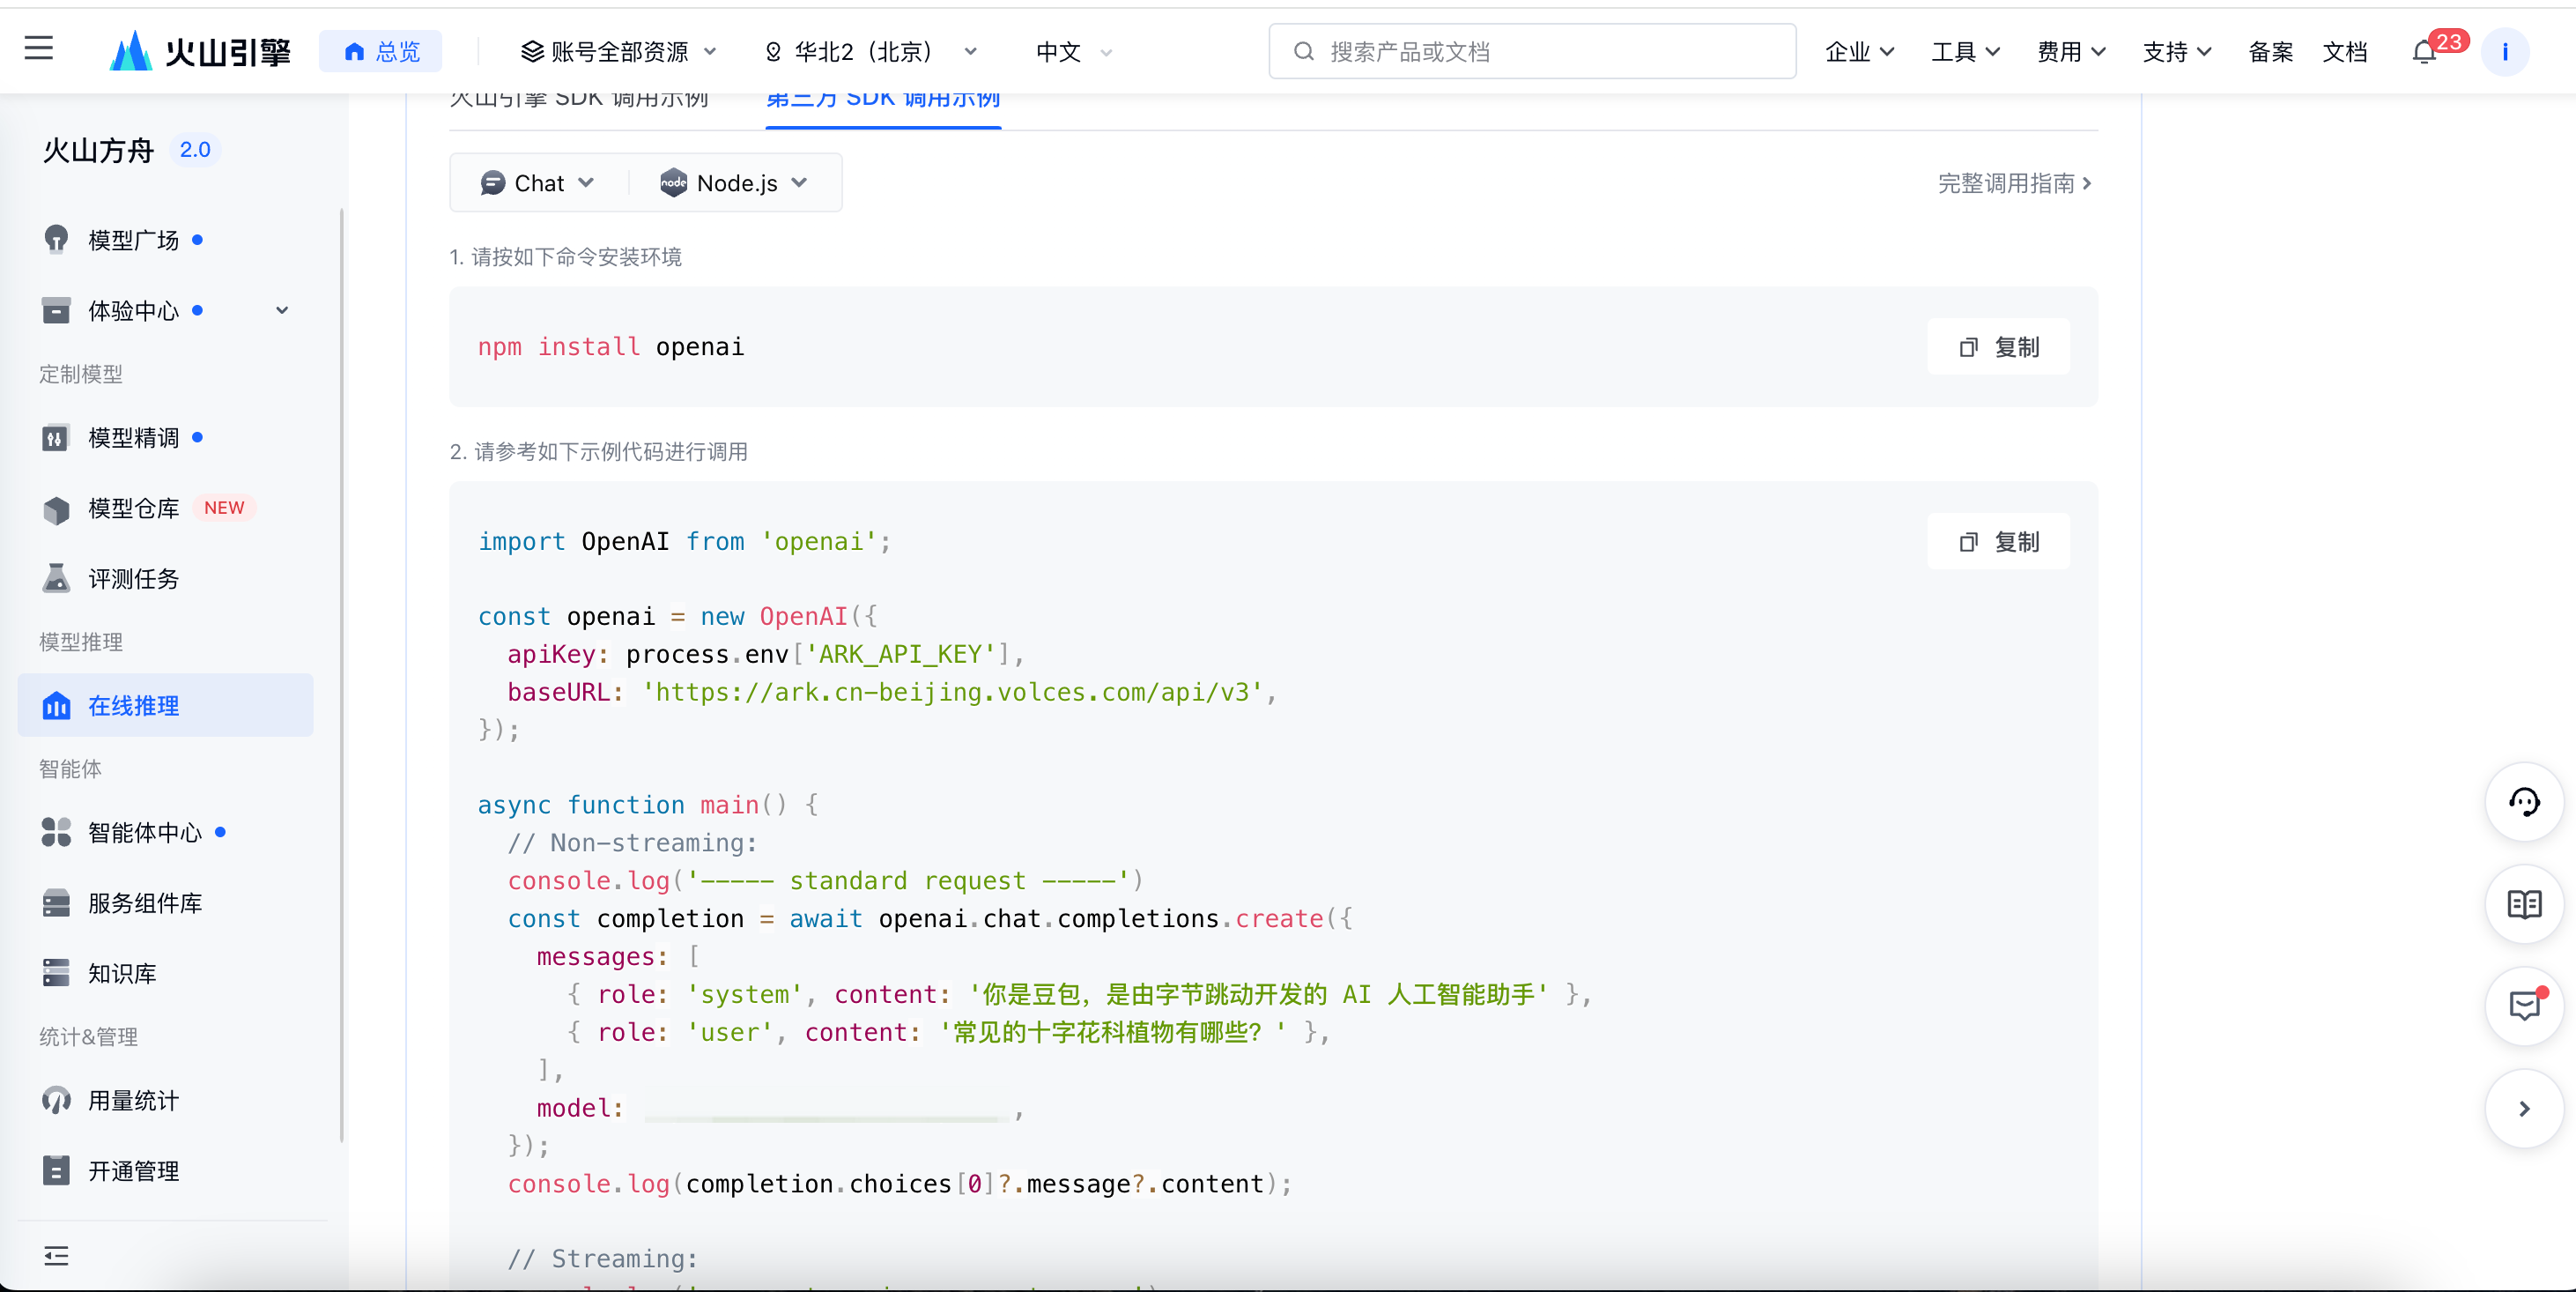Open the 费用 top menu
The height and width of the screenshot is (1292, 2576).
pyautogui.click(x=2070, y=52)
